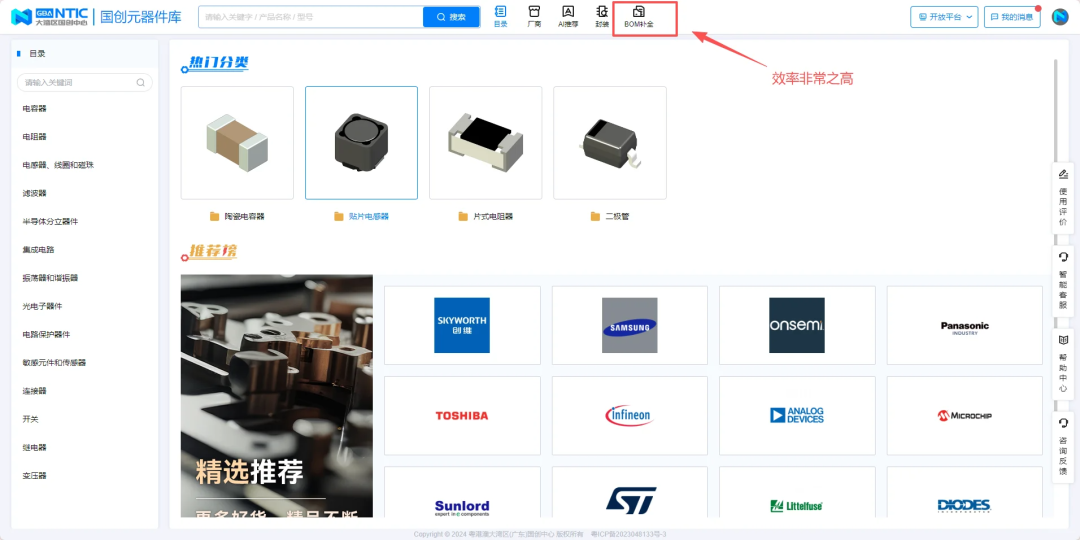Select 连接器 in the catalog sidebar
Image resolution: width=1080 pixels, height=540 pixels.
coord(34,391)
